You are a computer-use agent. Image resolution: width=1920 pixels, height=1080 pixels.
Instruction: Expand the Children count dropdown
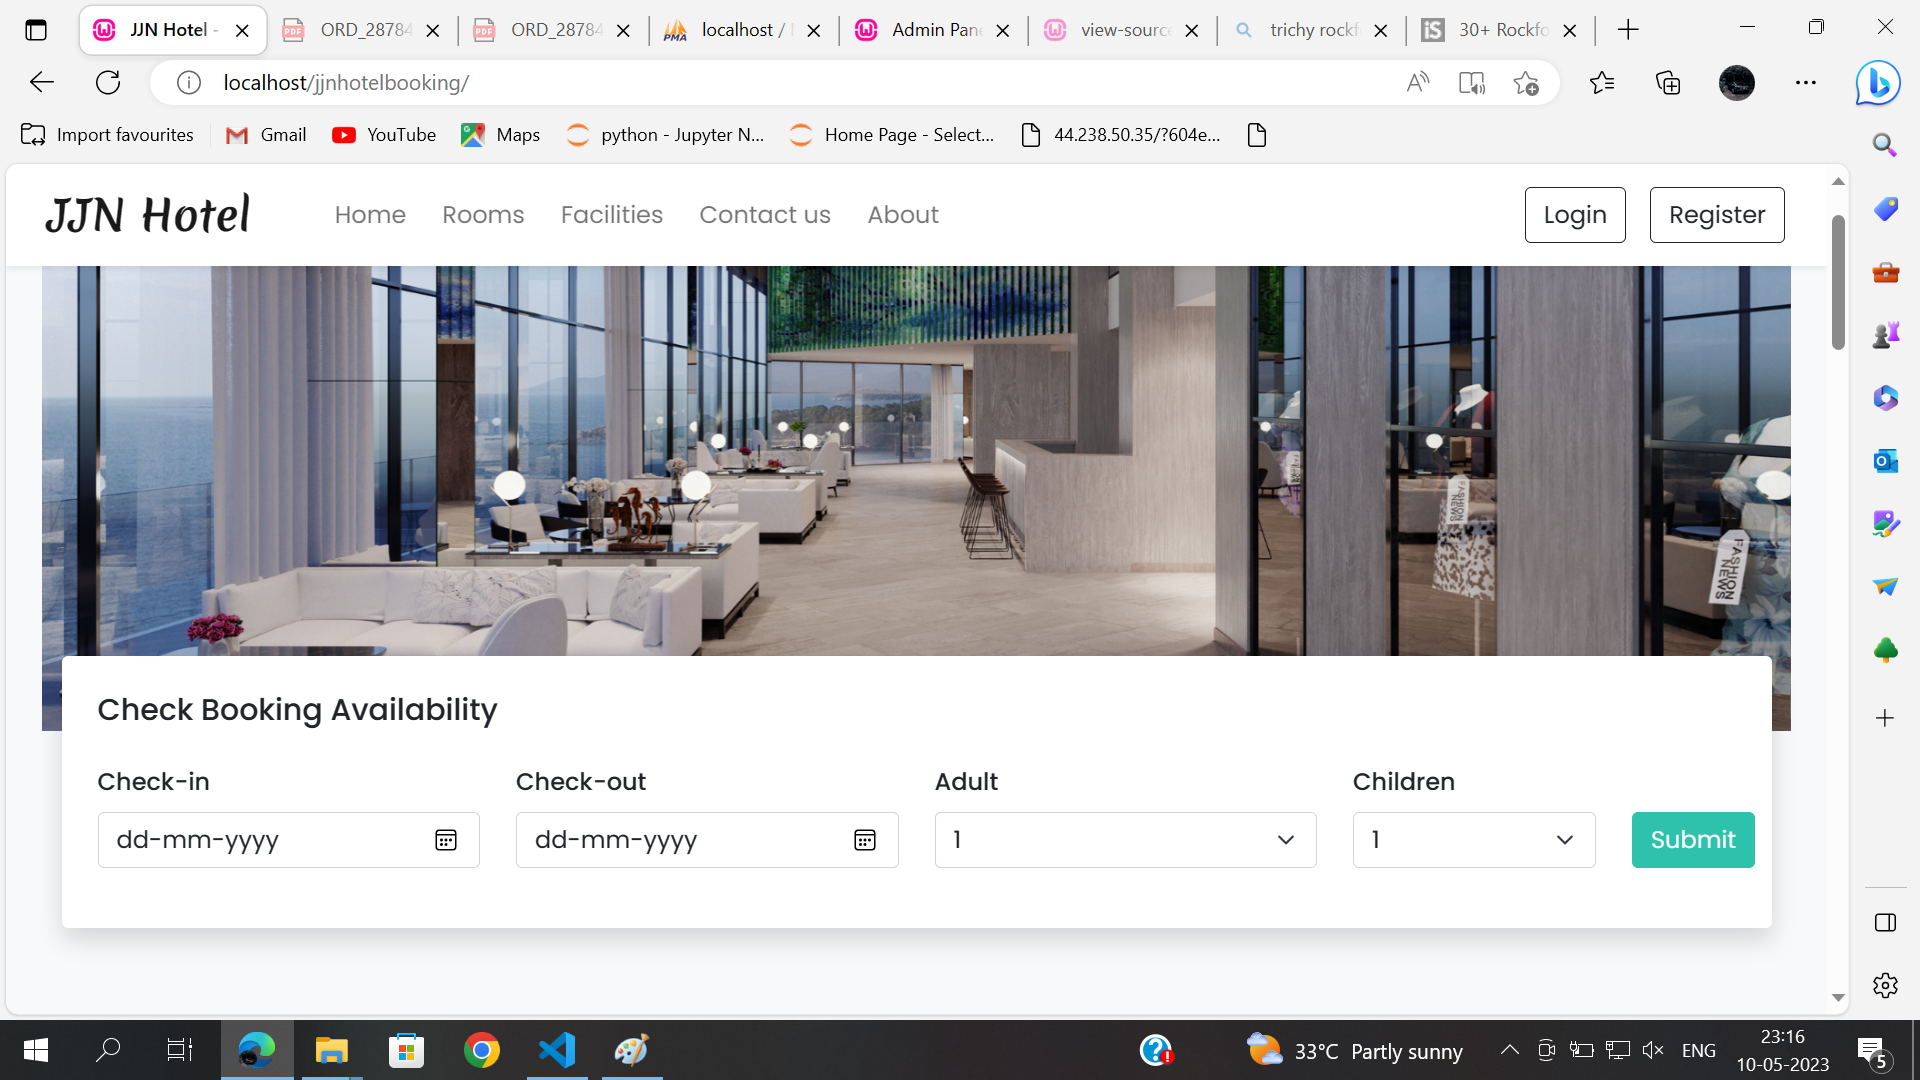pyautogui.click(x=1473, y=840)
